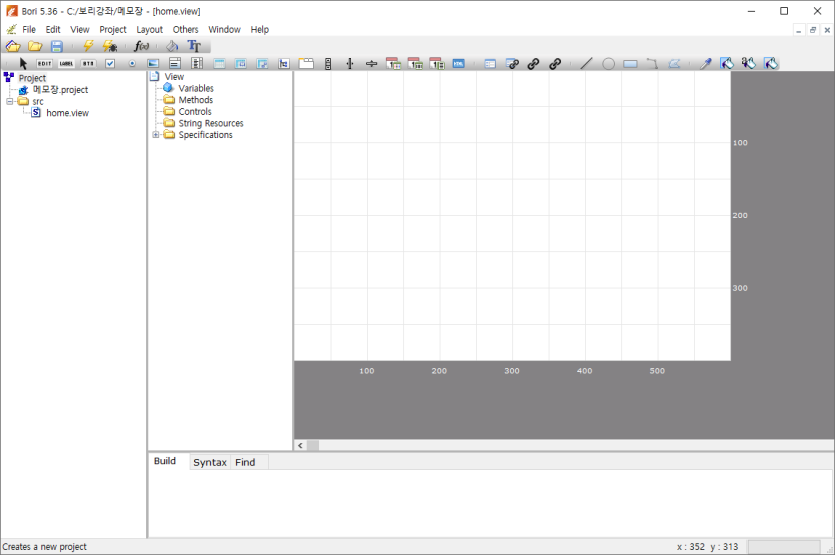Choose the LABEL control tool
This screenshot has height=555, width=835.
point(66,64)
